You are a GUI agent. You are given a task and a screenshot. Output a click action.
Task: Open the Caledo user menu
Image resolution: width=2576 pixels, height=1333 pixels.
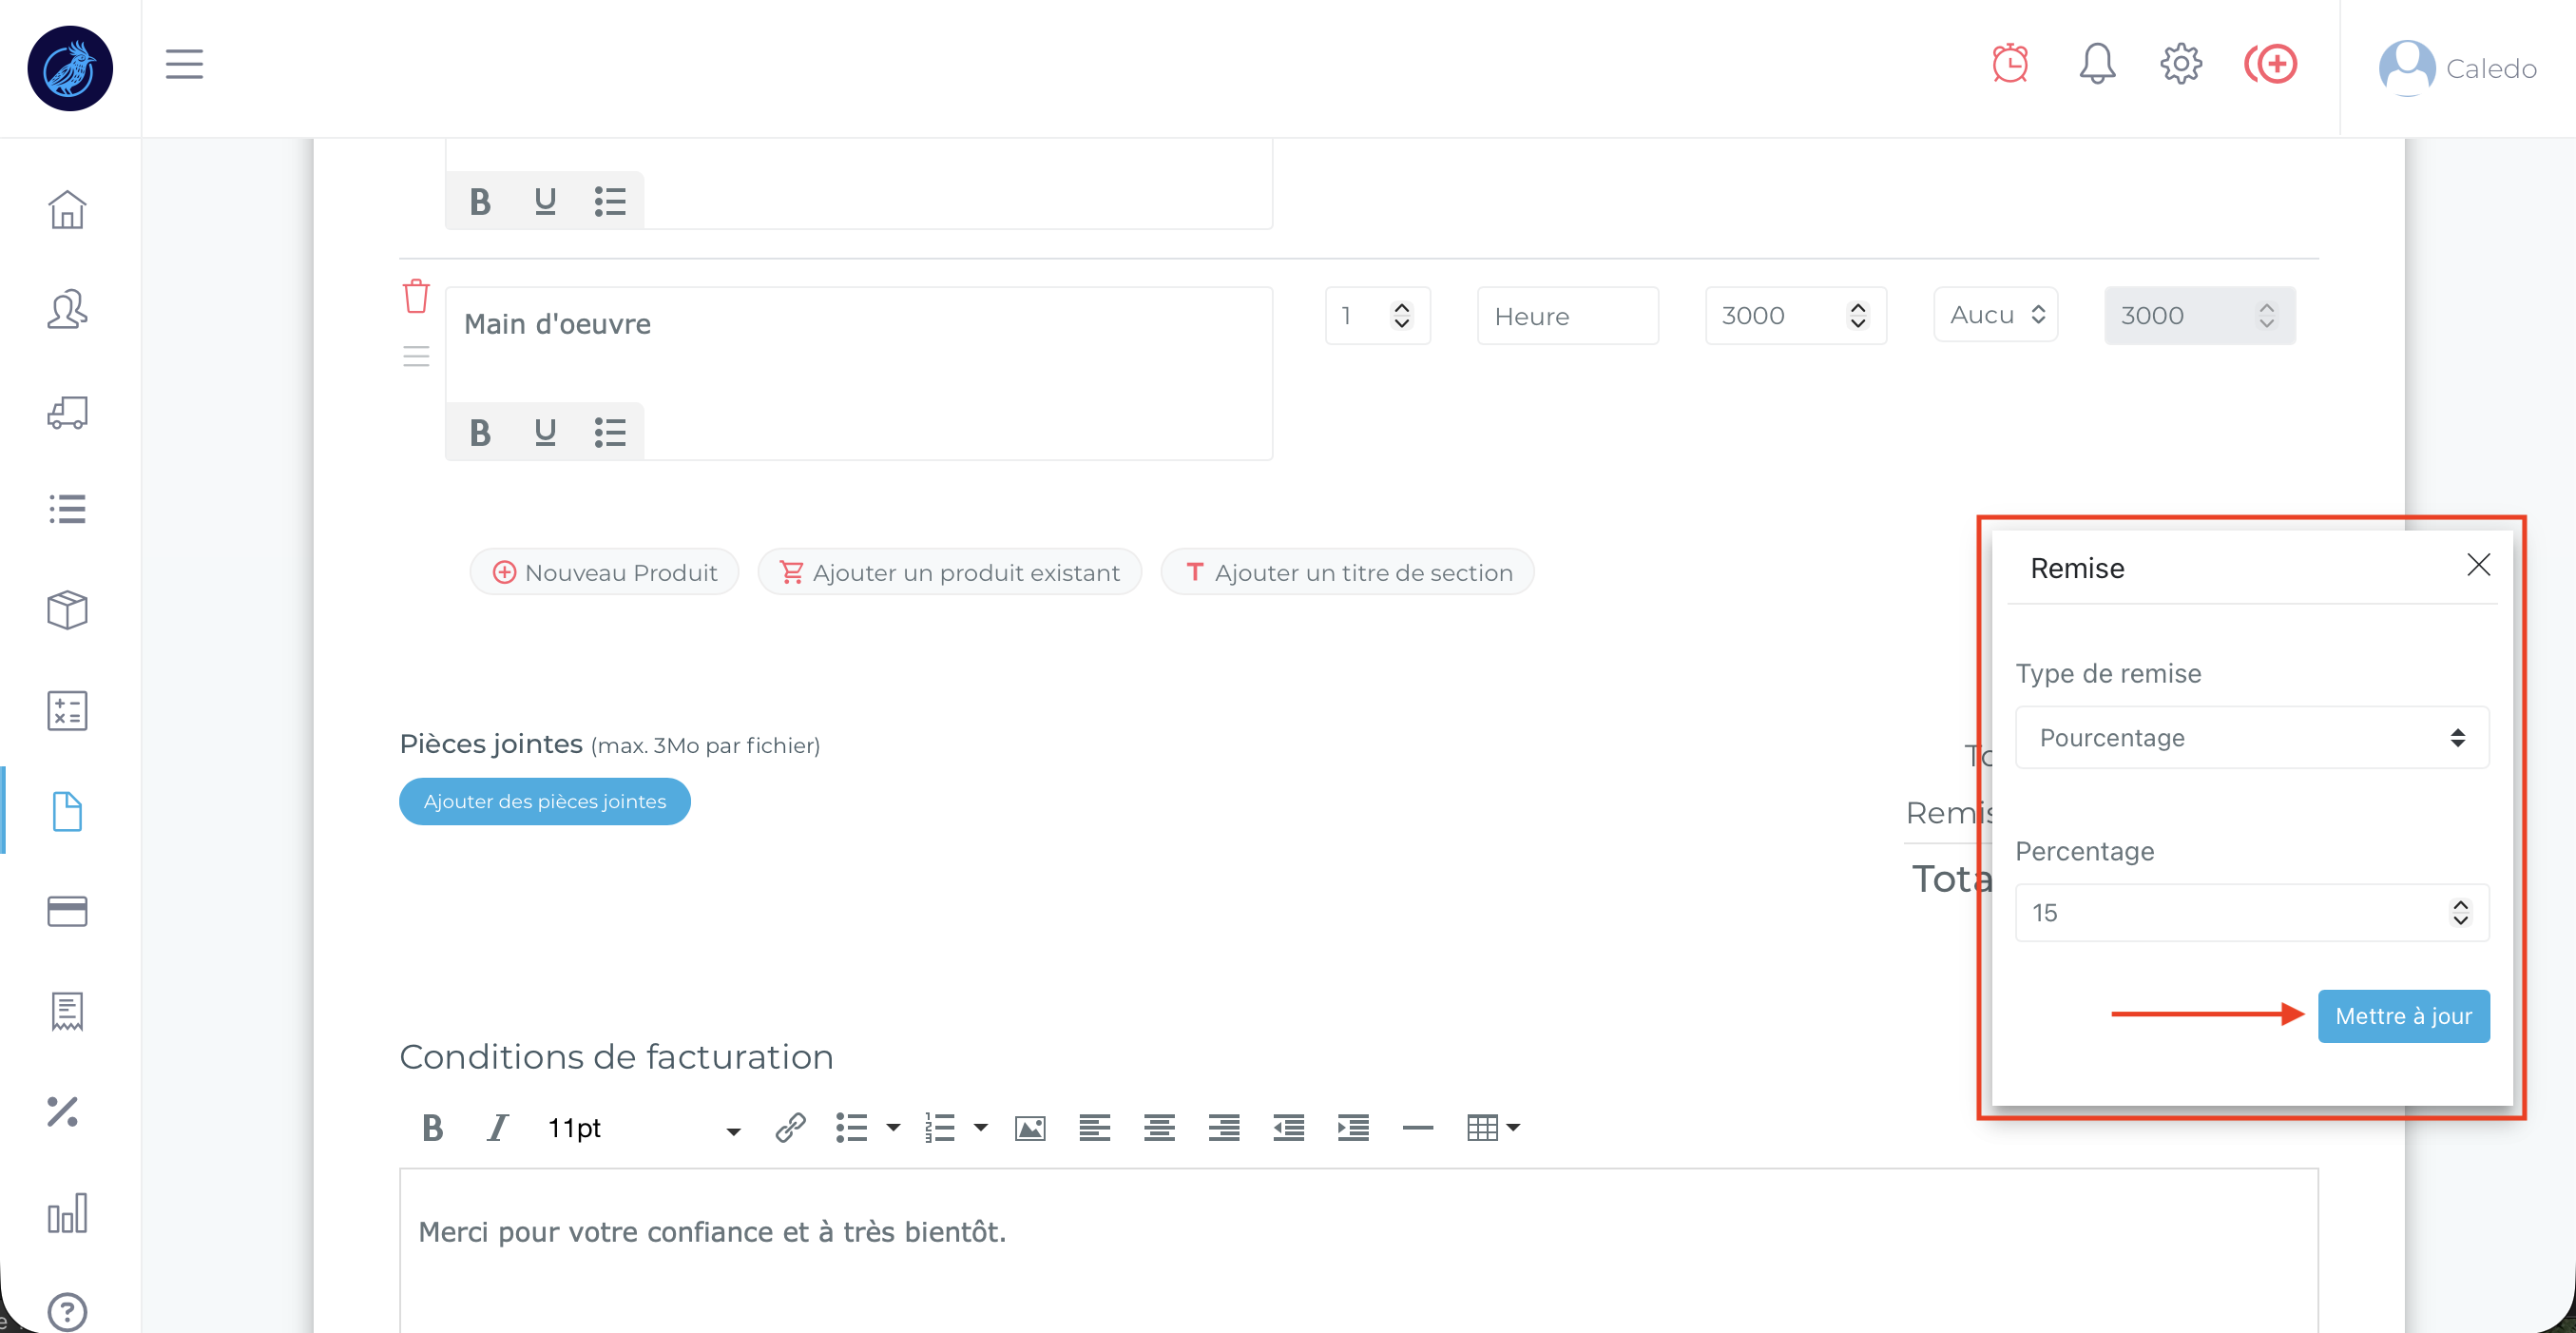pyautogui.click(x=2459, y=68)
